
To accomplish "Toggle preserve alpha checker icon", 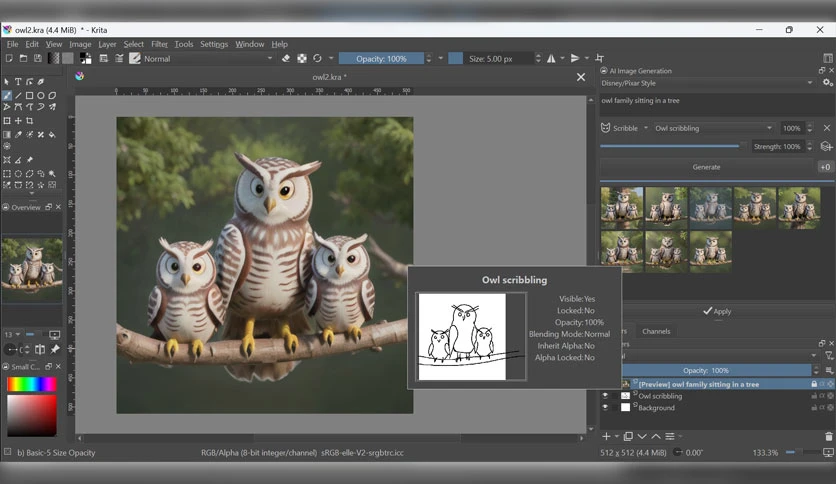I will (x=302, y=58).
